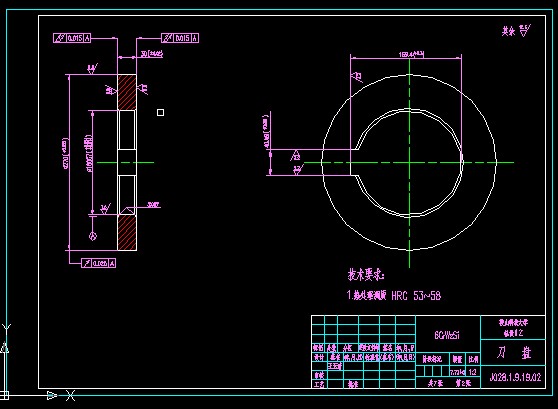Screen dimensions: 558x409
Task: Select the designer name cell 王五才
Action: [x=335, y=366]
